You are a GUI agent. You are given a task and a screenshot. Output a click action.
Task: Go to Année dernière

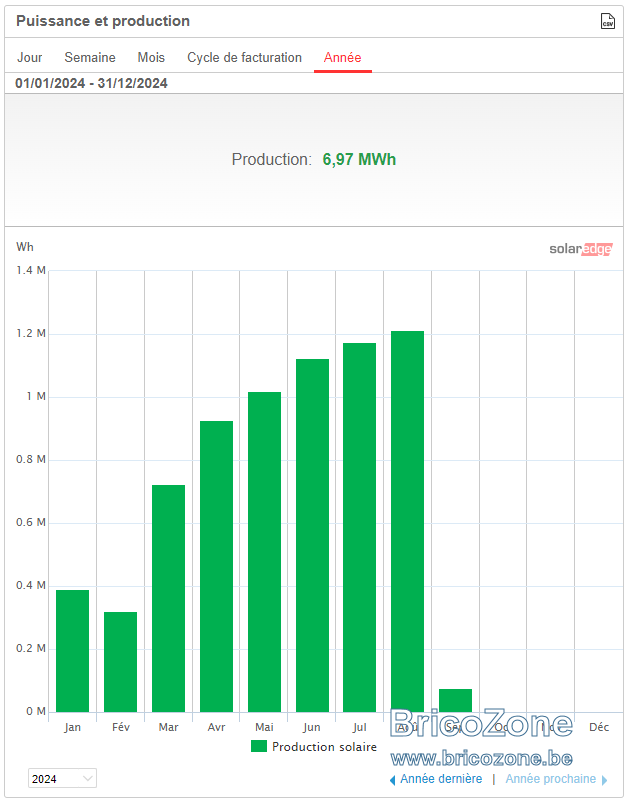(441, 779)
